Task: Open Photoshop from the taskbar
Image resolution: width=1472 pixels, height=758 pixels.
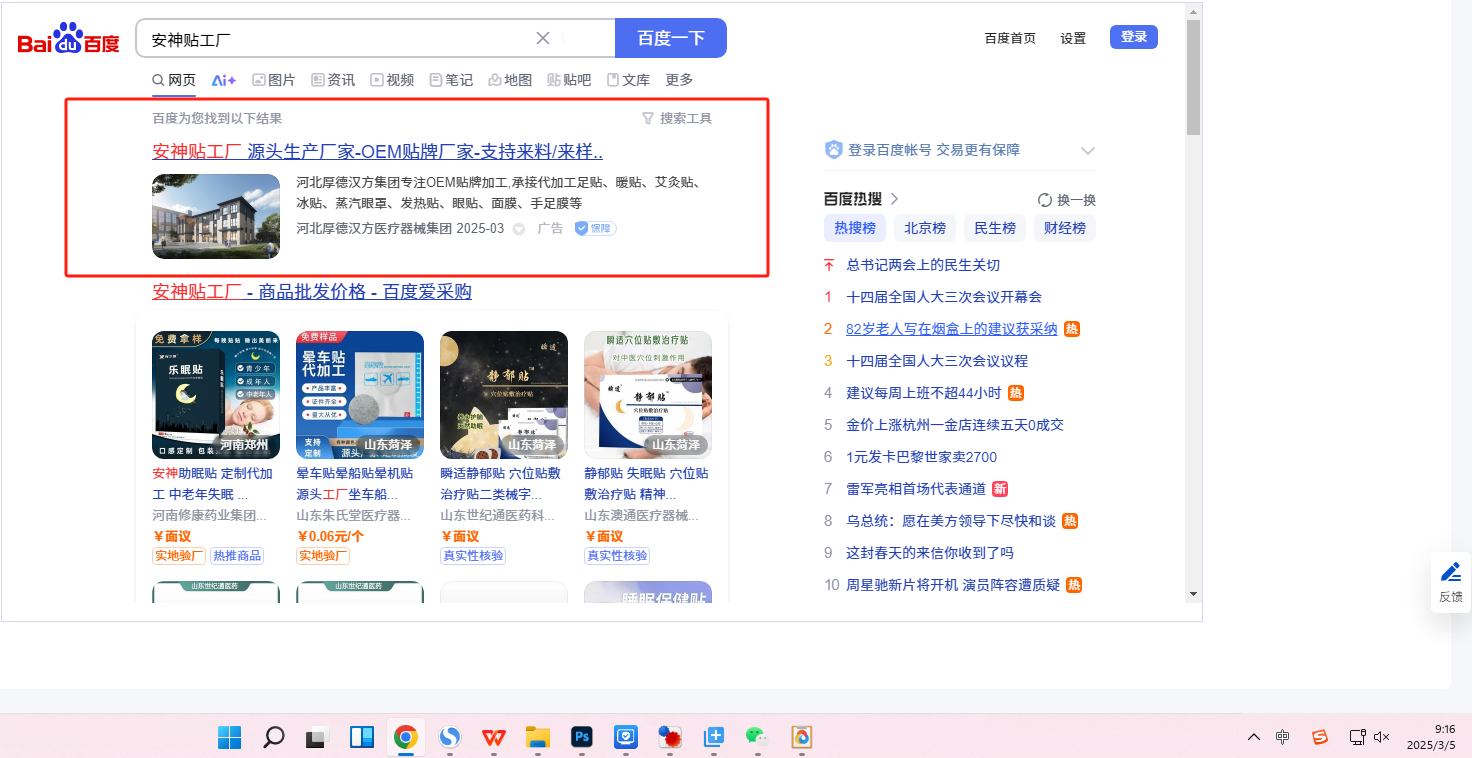Action: [x=581, y=737]
